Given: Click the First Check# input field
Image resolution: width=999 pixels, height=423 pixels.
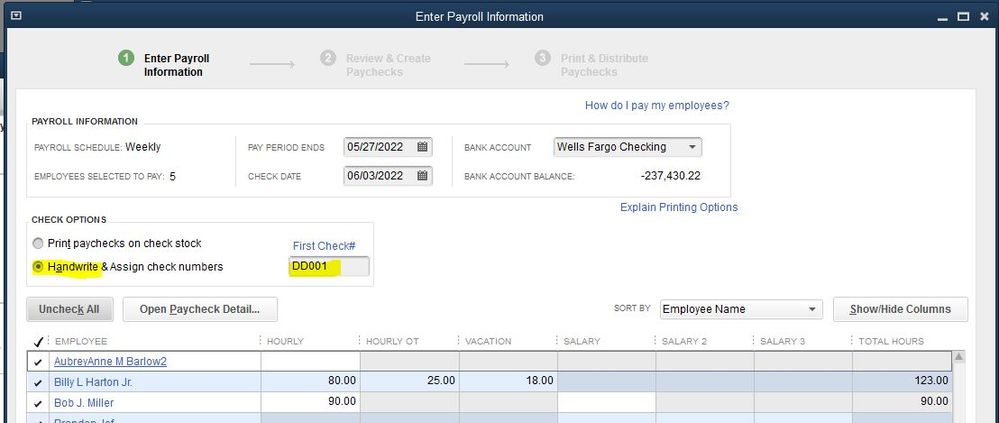Looking at the screenshot, I should [328, 267].
